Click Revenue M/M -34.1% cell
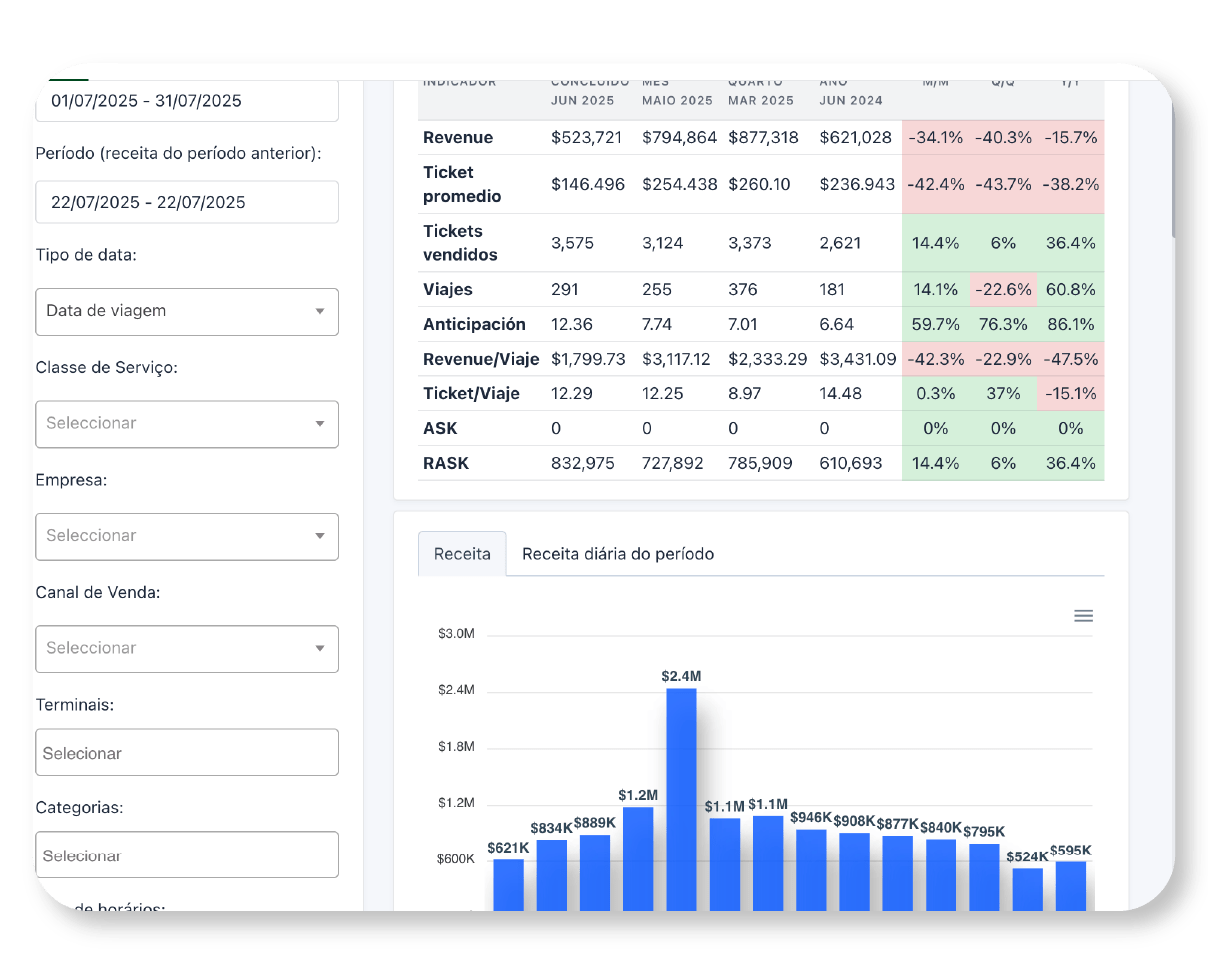Image resolution: width=1208 pixels, height=975 pixels. (x=934, y=138)
